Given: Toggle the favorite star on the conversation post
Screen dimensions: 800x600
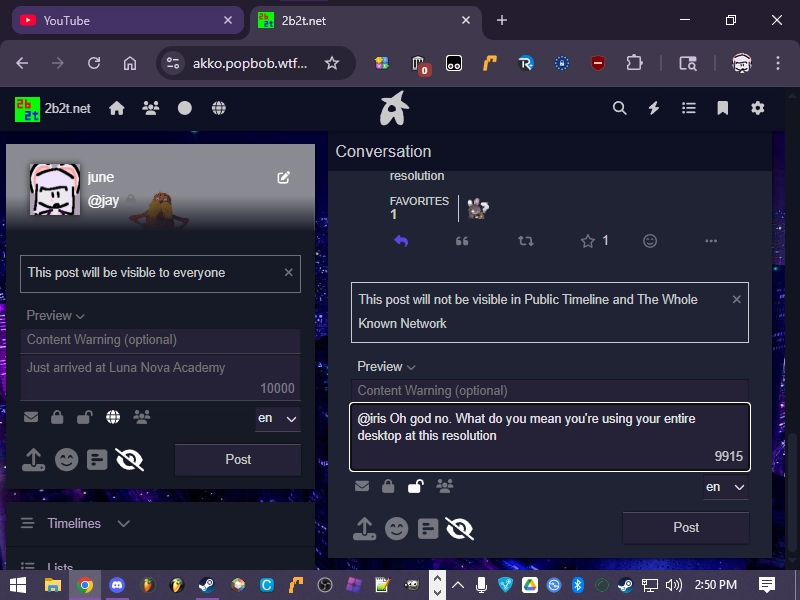Looking at the screenshot, I should tap(588, 241).
